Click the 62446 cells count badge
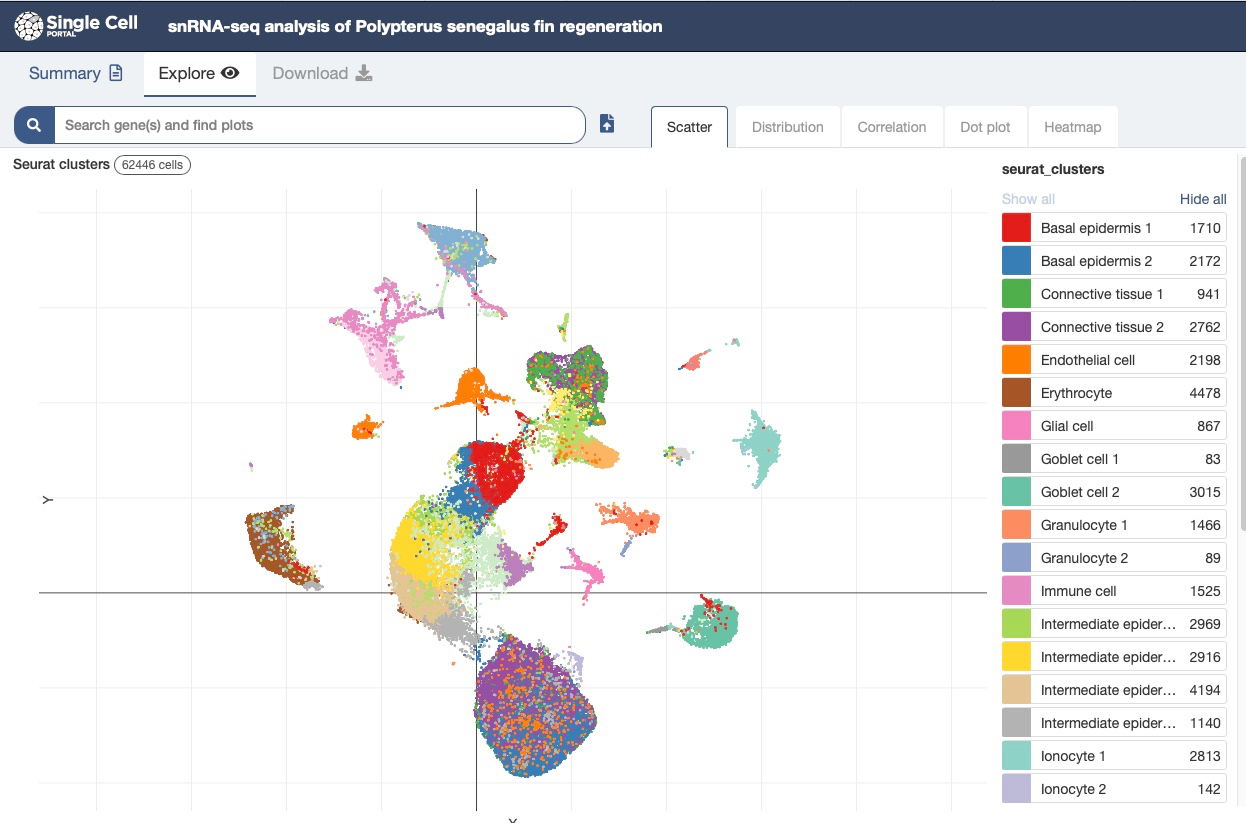The image size is (1246, 823). [x=152, y=165]
